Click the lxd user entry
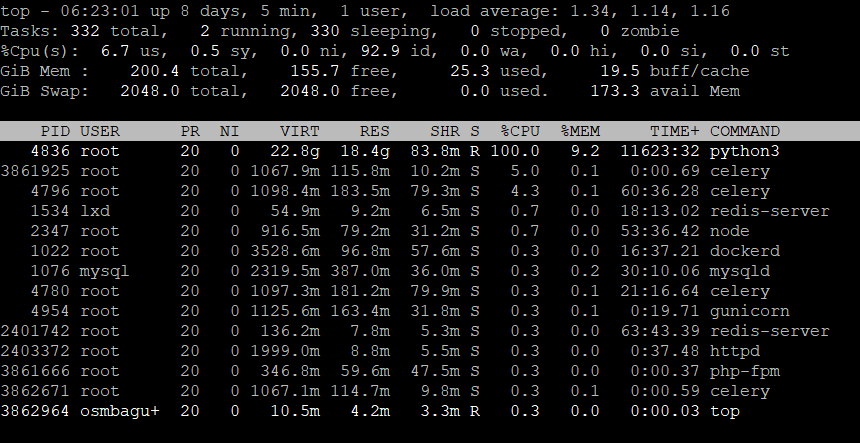The width and height of the screenshot is (860, 443). (x=95, y=211)
